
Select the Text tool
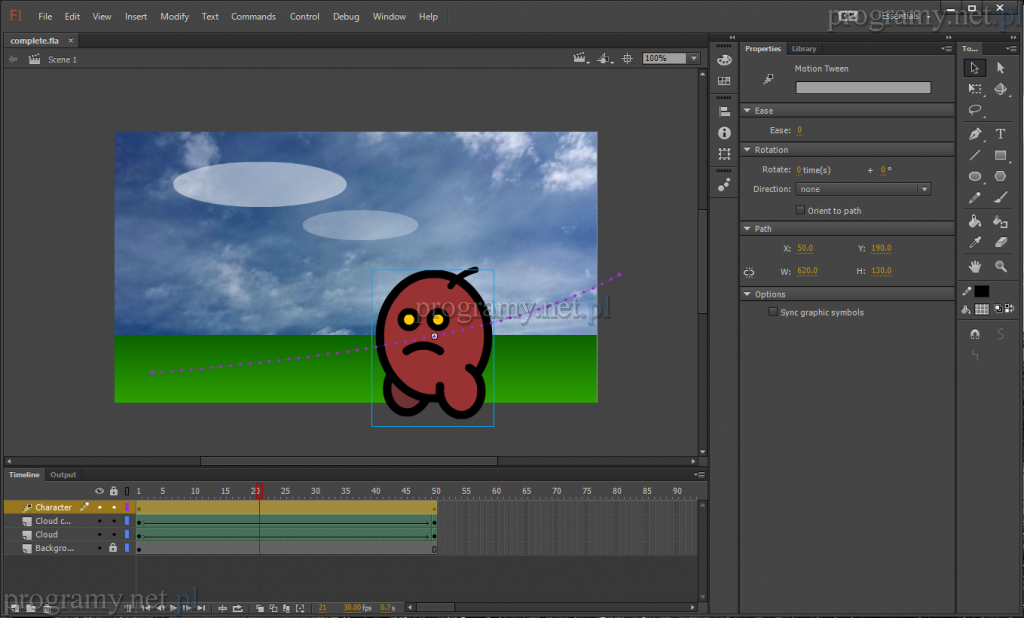click(x=1000, y=134)
